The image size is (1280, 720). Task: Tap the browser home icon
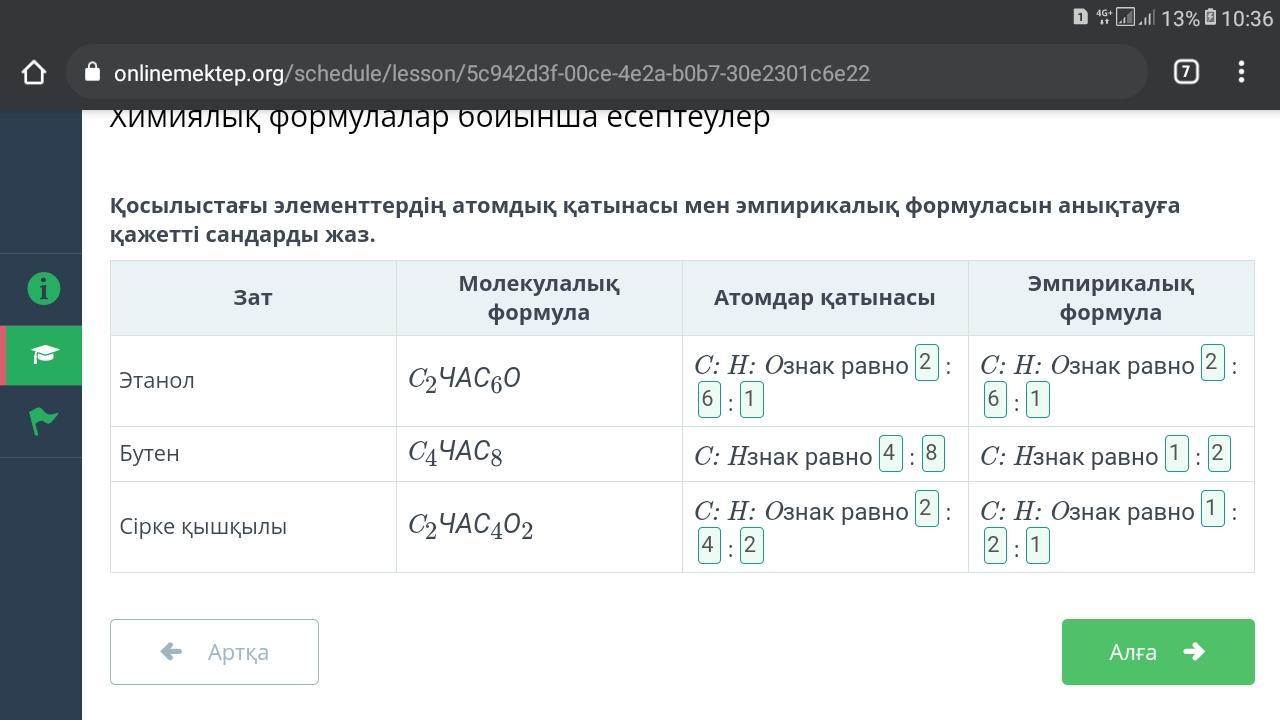click(x=34, y=73)
